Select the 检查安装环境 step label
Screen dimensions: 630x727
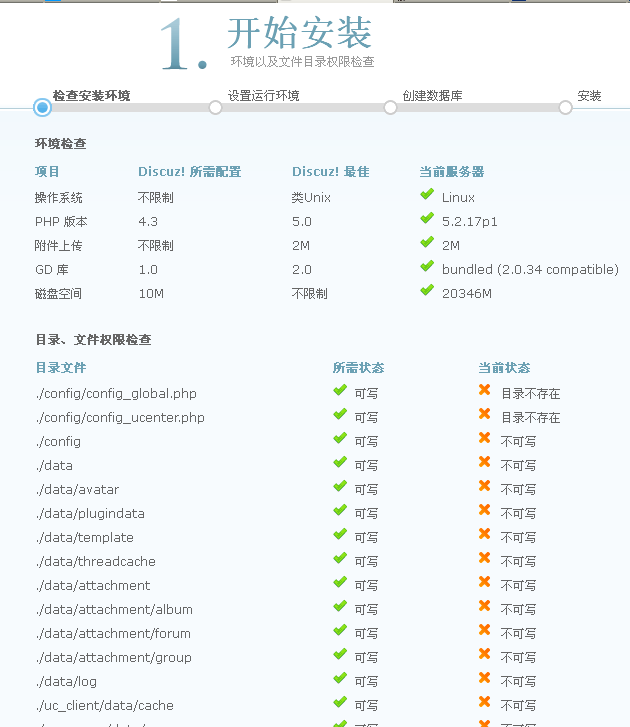[91, 96]
